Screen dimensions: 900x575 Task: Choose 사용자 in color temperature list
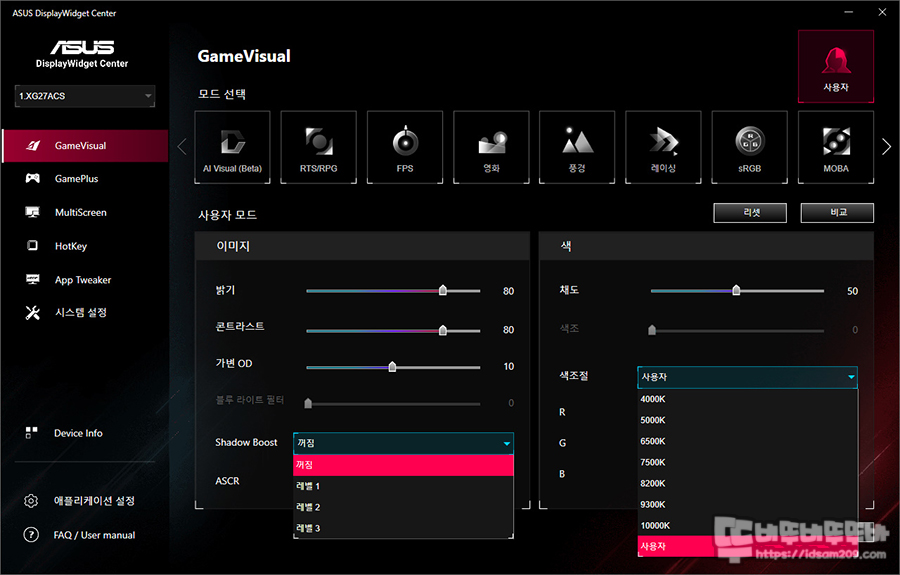pyautogui.click(x=747, y=546)
